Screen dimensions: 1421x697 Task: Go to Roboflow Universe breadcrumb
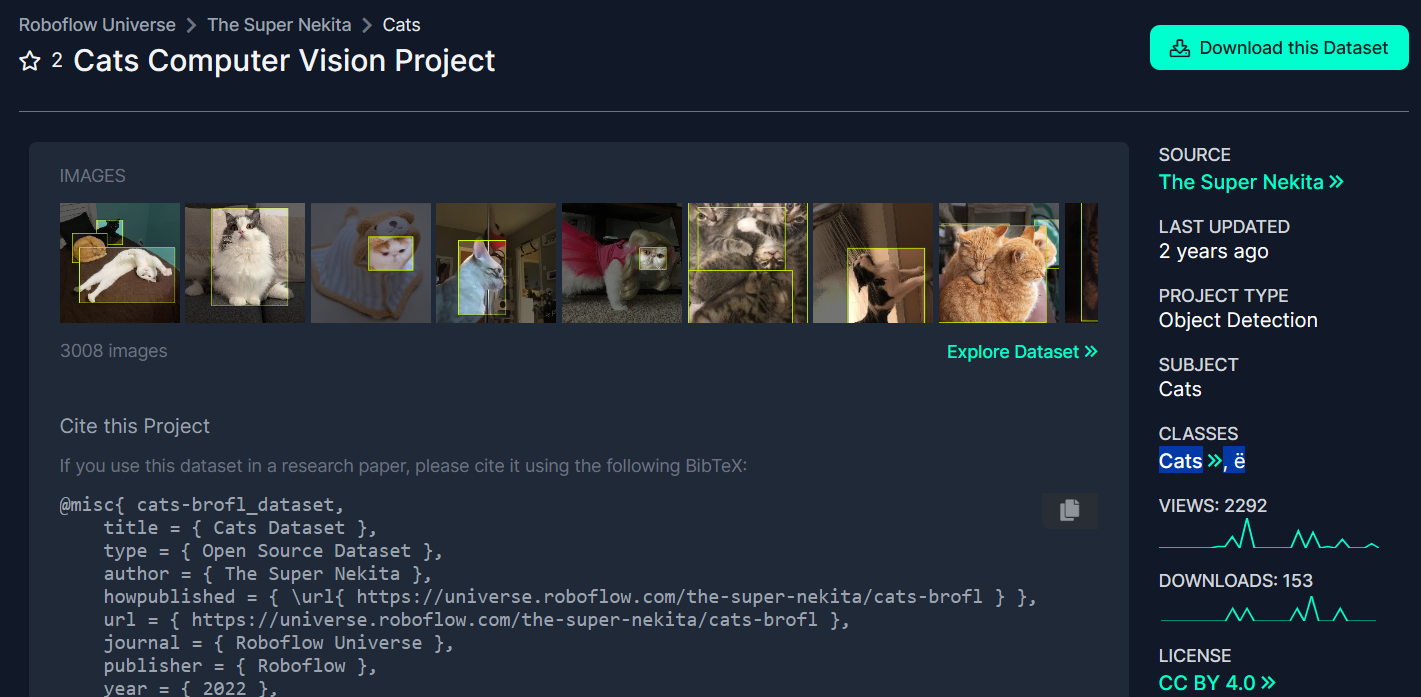pyautogui.click(x=97, y=25)
